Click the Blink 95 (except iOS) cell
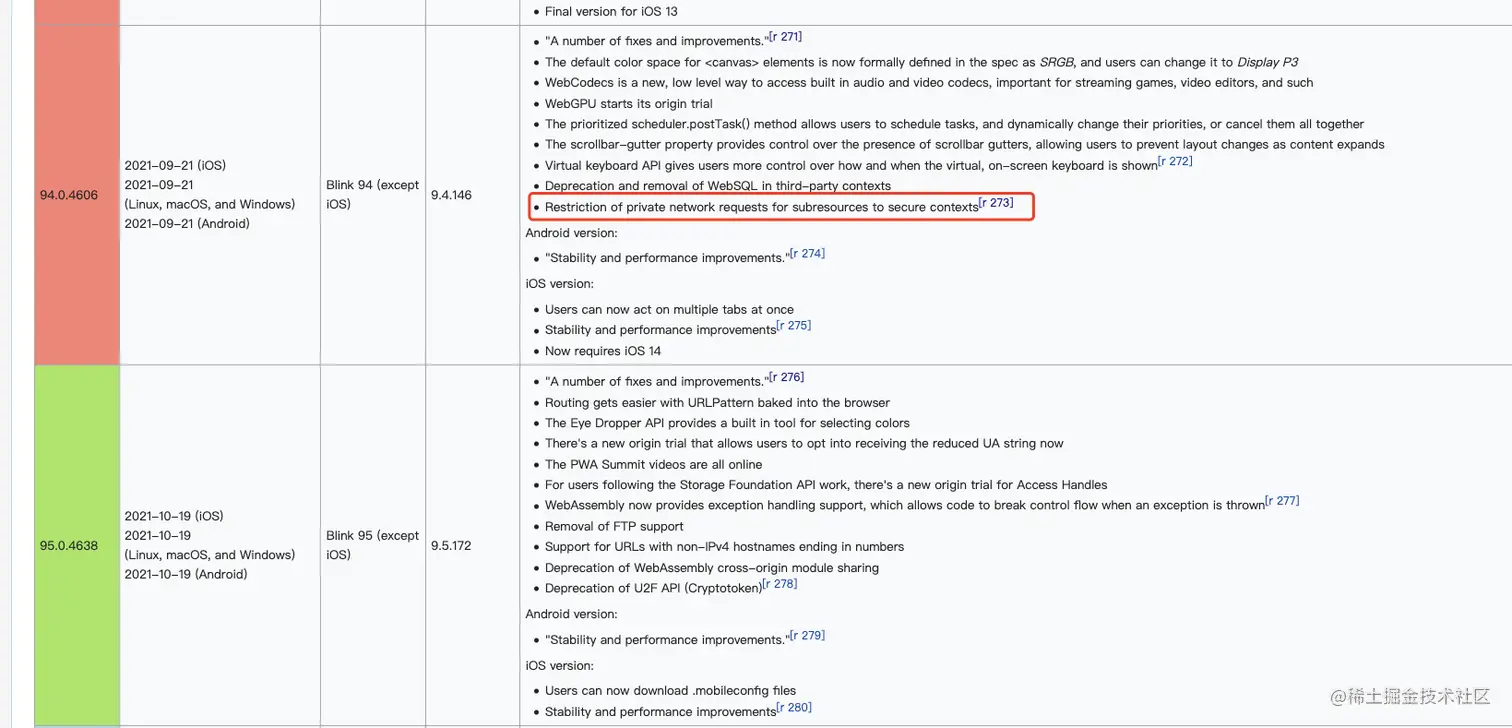 (373, 545)
